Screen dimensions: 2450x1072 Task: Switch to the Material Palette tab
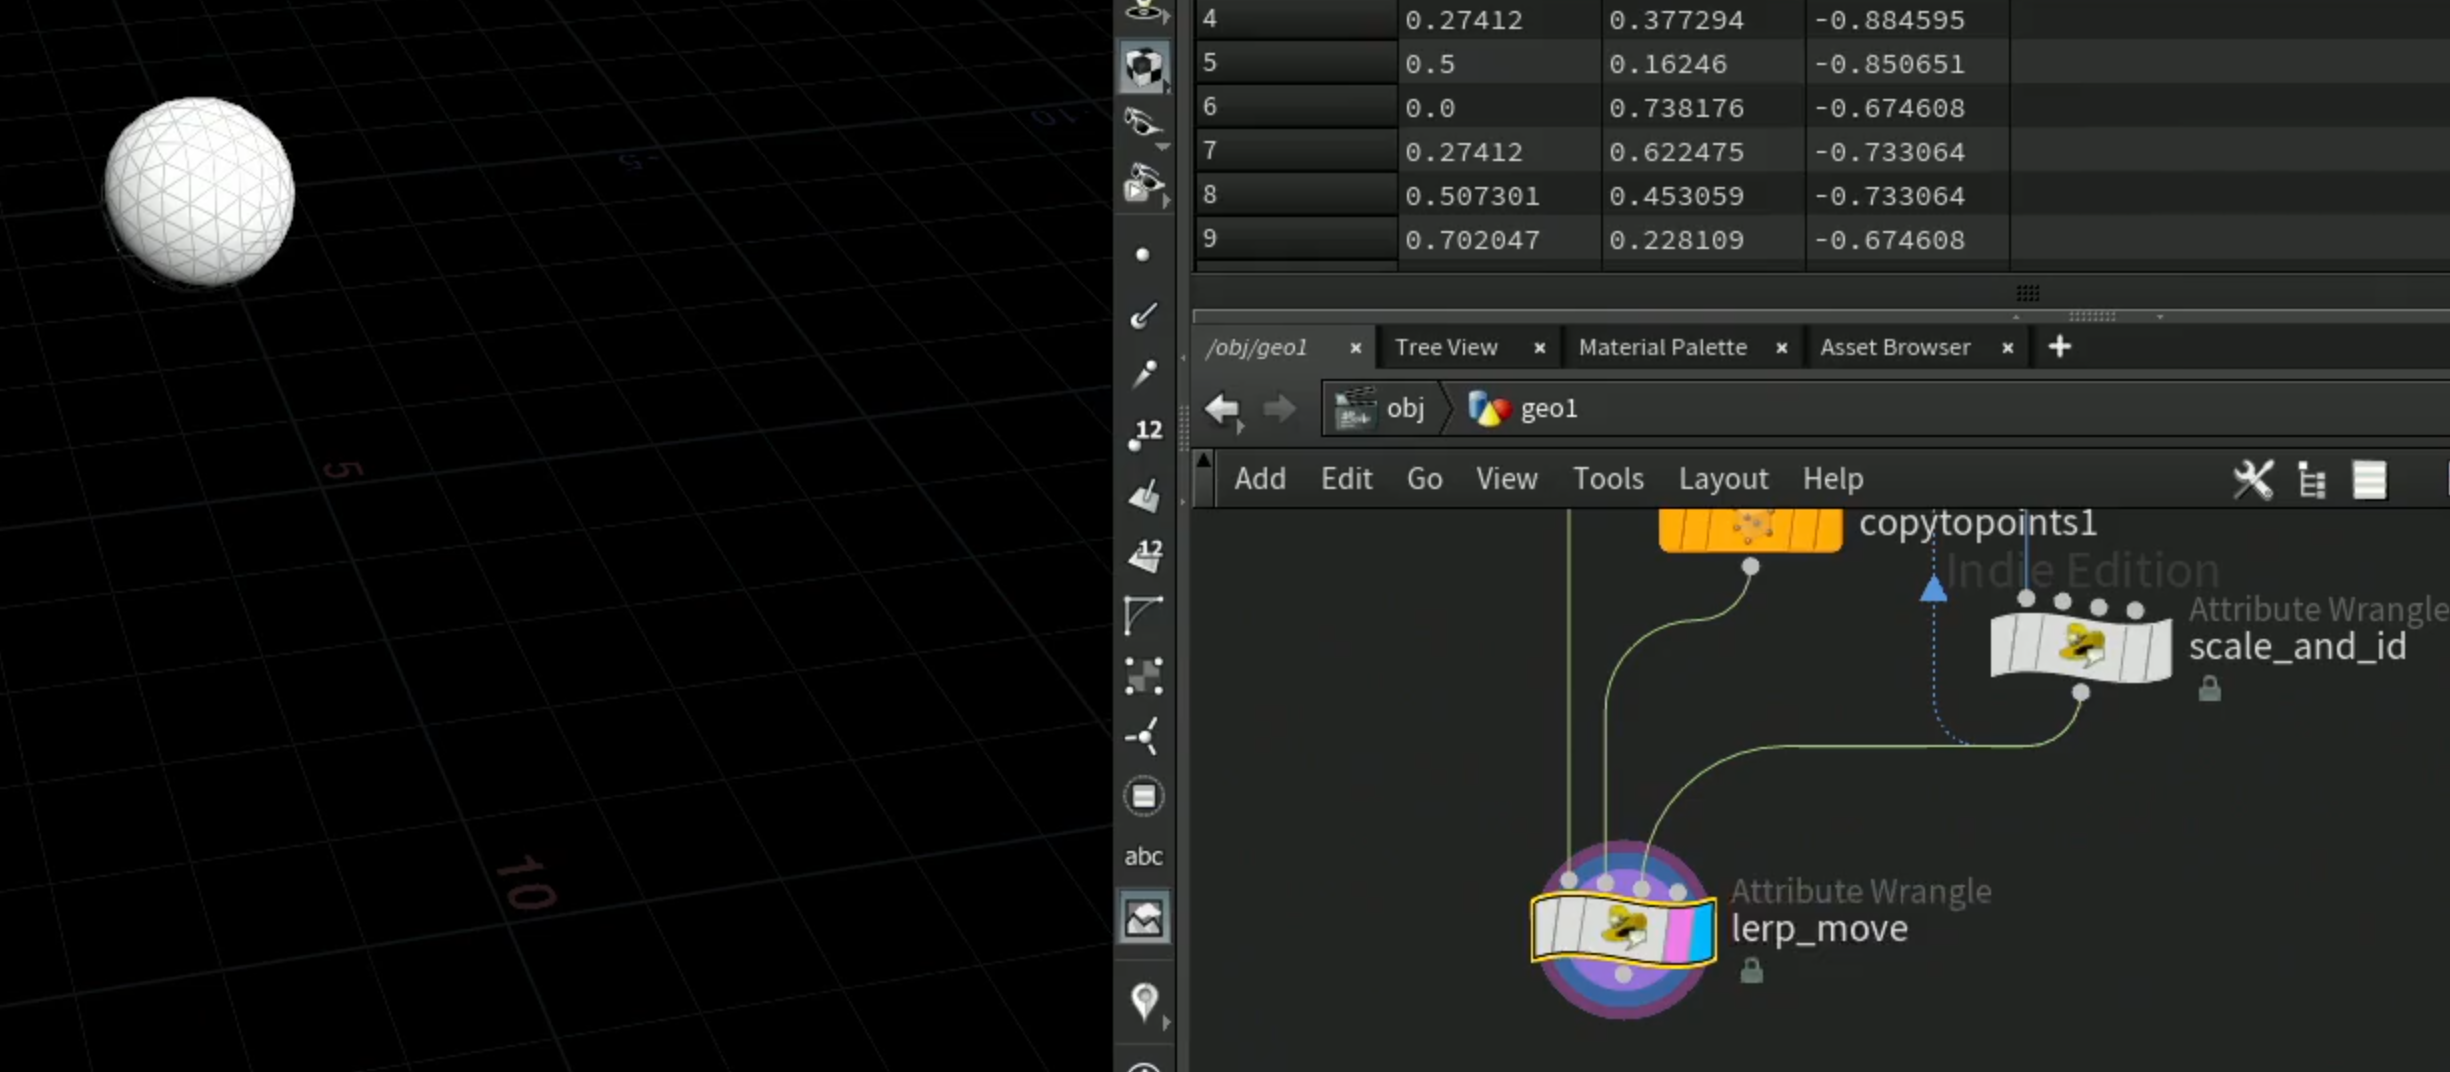(1662, 347)
